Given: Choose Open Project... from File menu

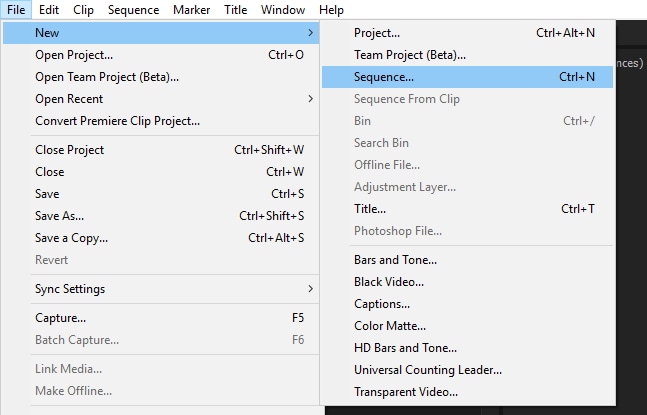Looking at the screenshot, I should tap(74, 55).
